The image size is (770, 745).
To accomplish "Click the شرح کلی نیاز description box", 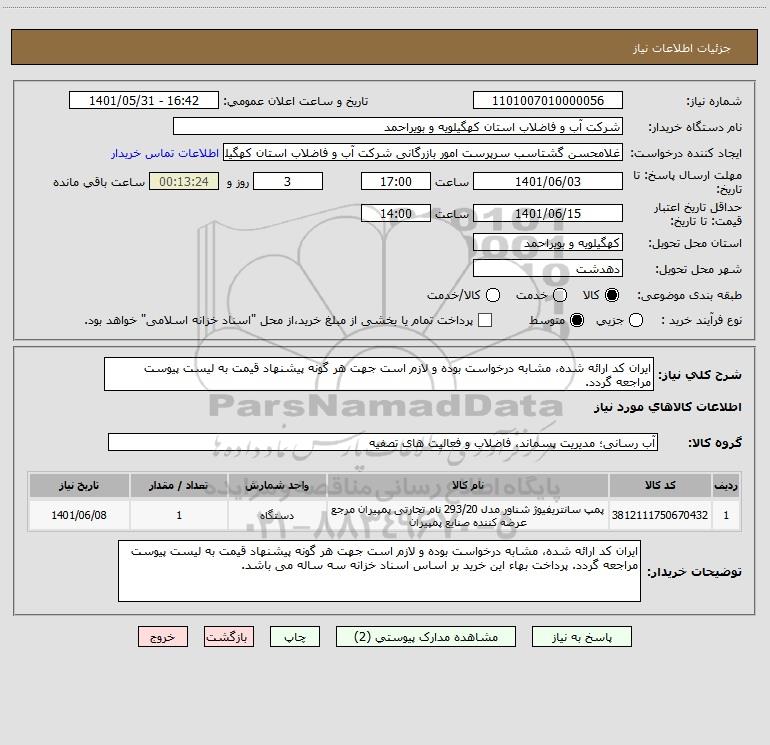I will pyautogui.click(x=379, y=375).
